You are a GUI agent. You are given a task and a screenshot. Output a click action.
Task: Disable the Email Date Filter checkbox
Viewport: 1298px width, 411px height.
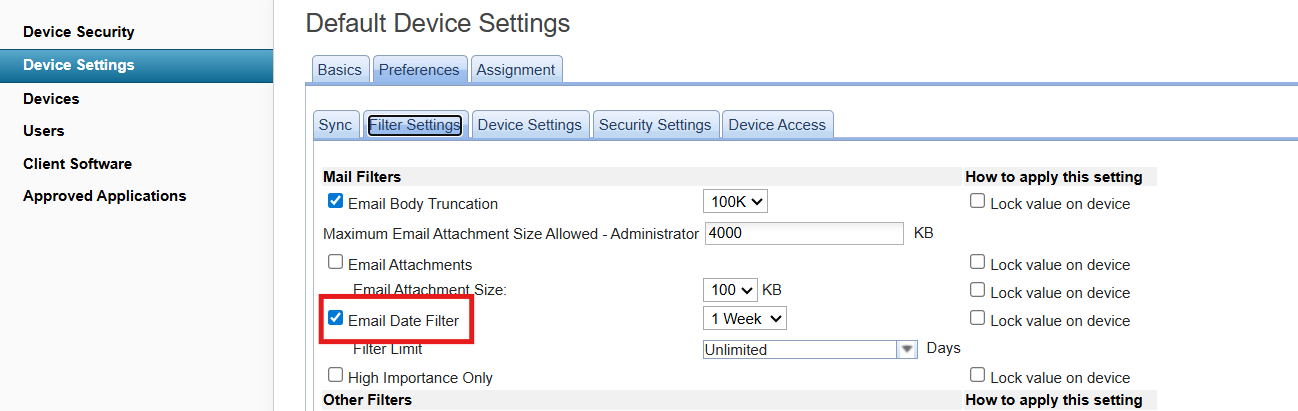point(336,319)
